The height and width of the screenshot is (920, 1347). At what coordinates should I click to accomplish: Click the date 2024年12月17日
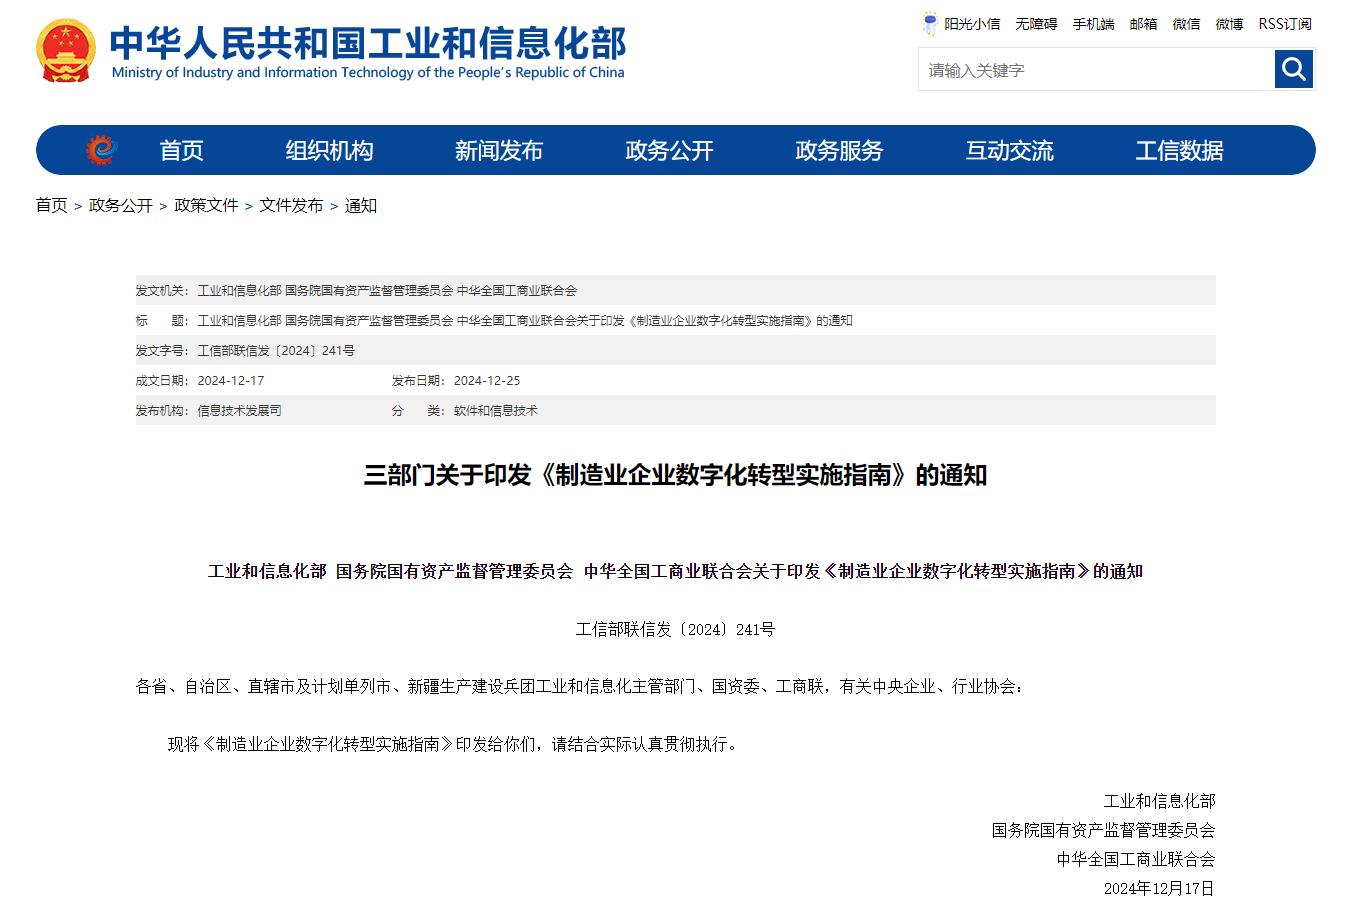pos(1159,888)
